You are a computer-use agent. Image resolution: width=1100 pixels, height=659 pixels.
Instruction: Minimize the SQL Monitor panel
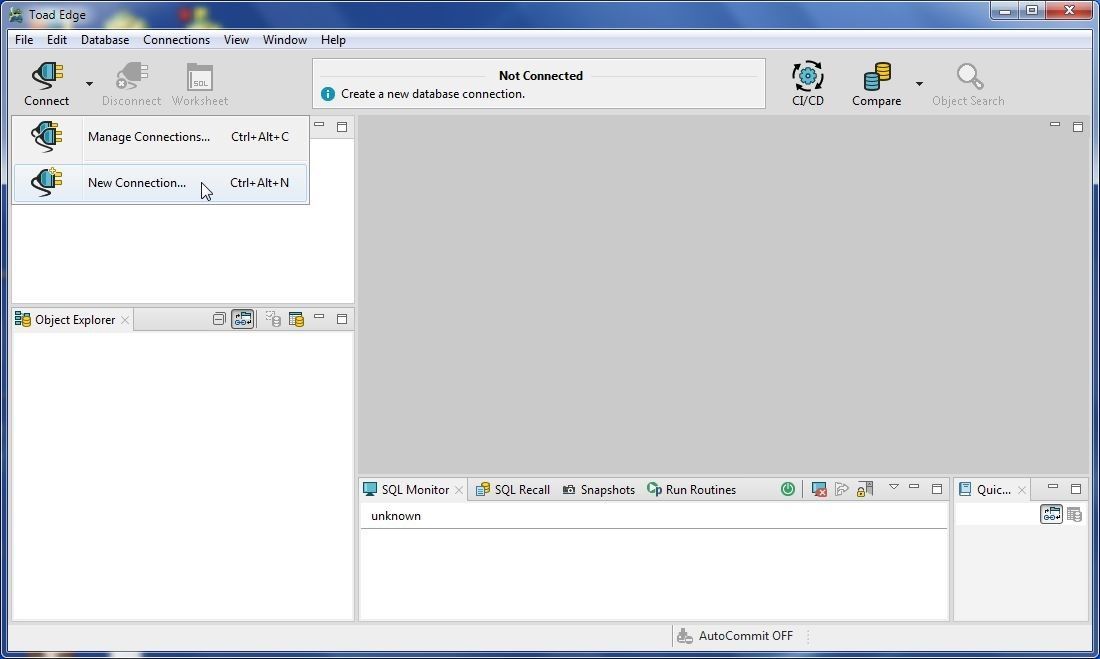913,487
